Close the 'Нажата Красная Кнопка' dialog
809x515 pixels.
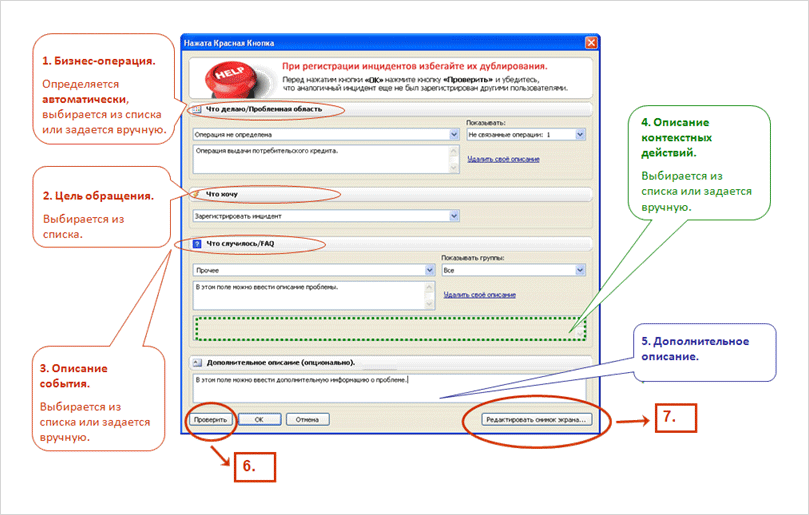tap(591, 43)
